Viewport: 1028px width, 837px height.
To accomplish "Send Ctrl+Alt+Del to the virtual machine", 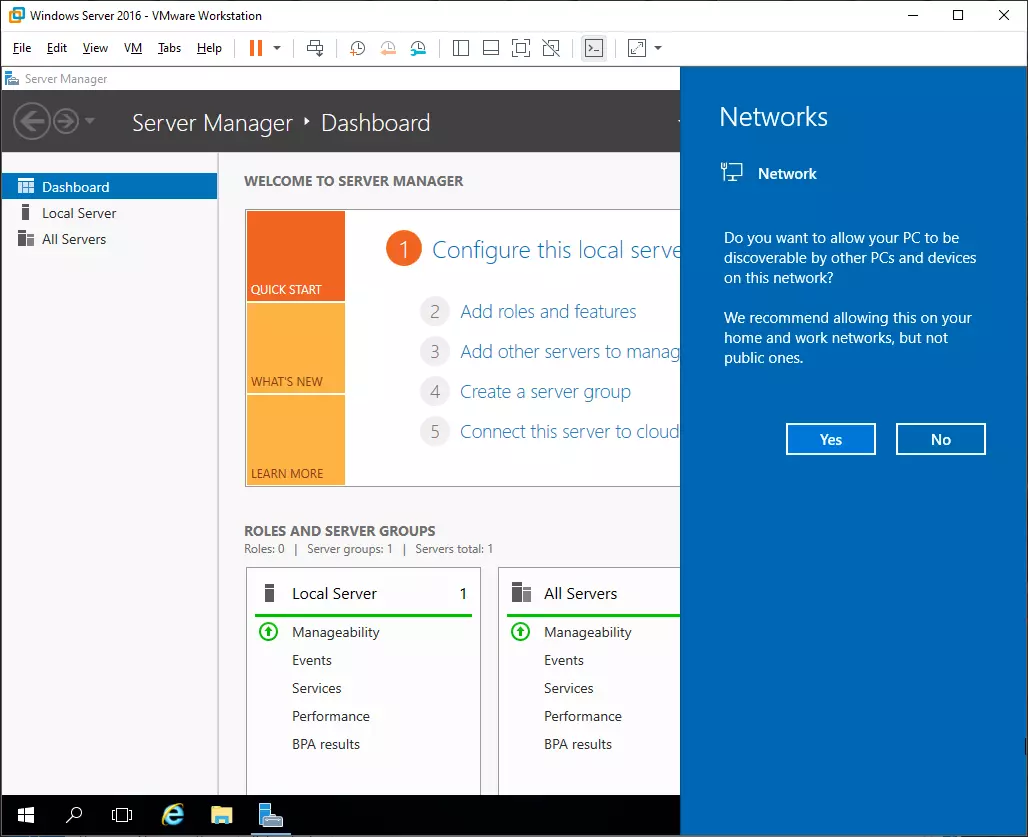I will point(315,48).
